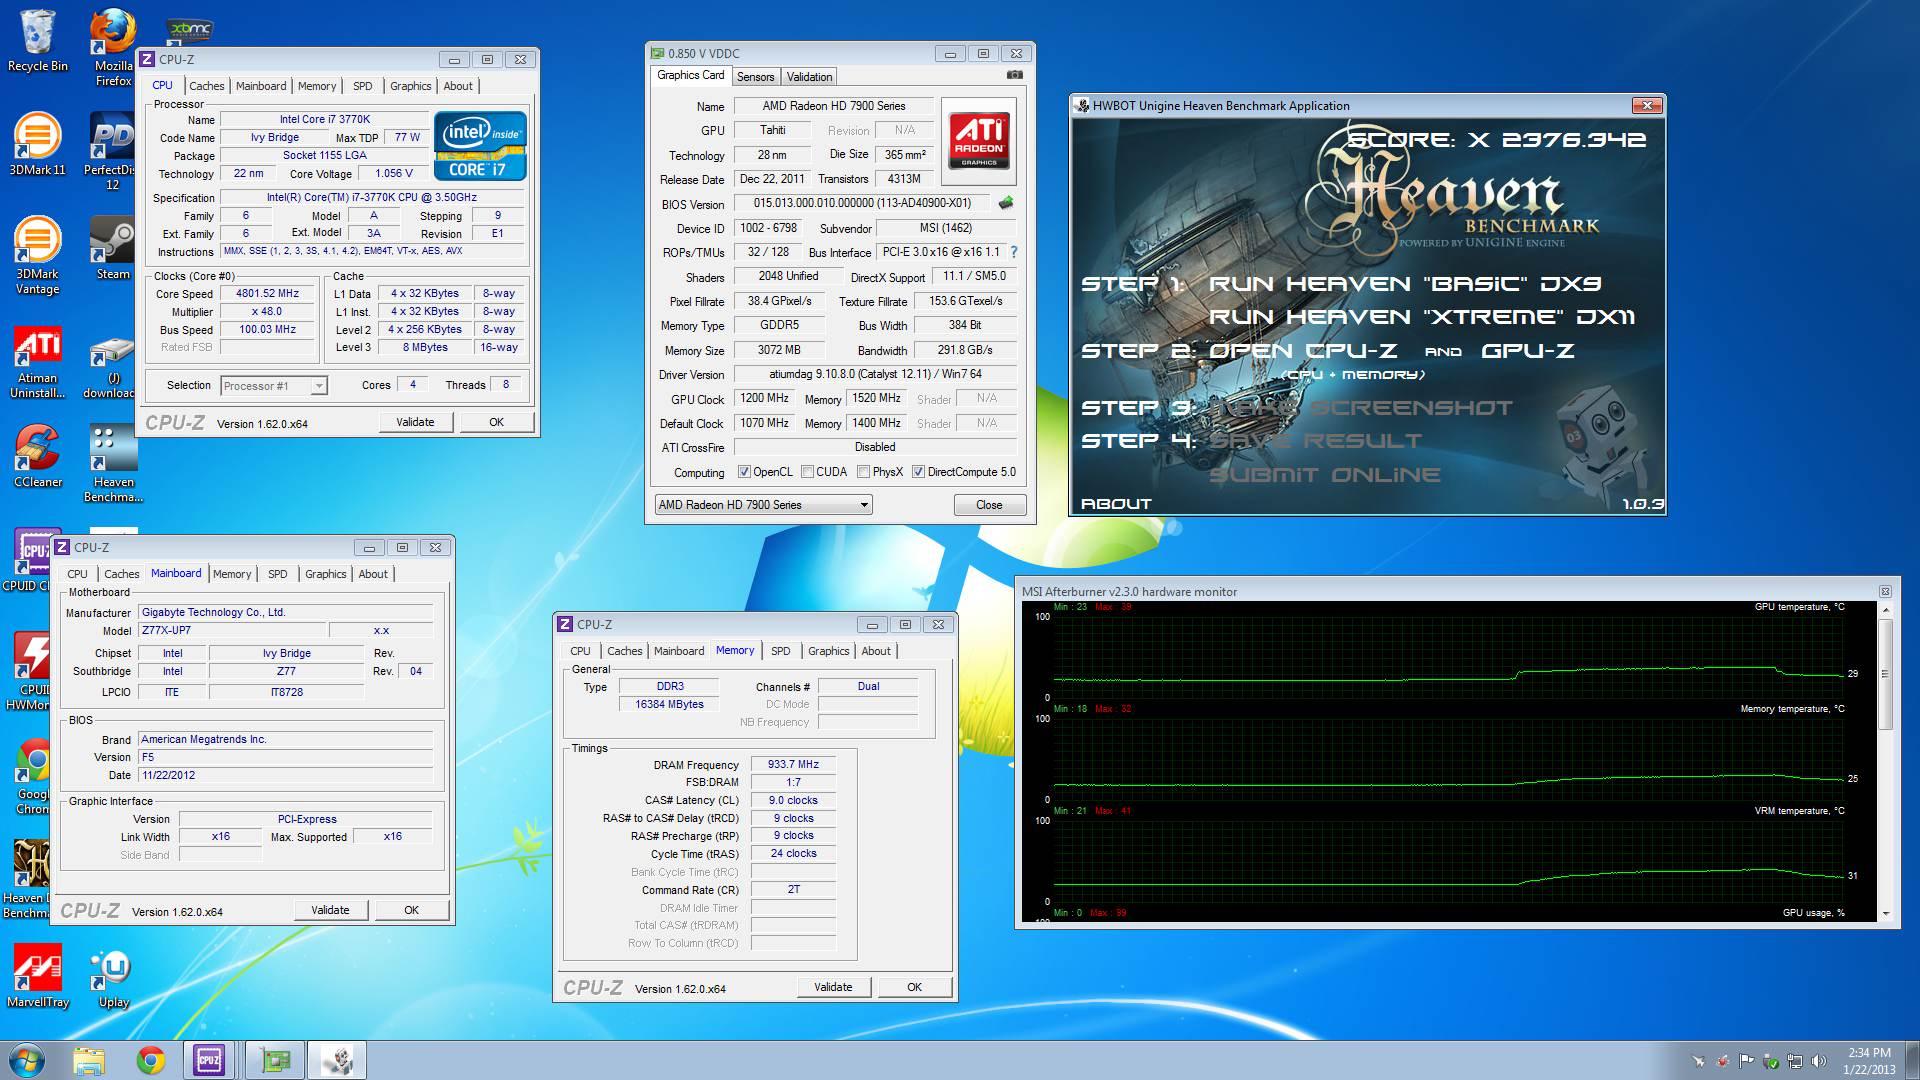1920x1080 pixels.
Task: Select Graphics tab in Mainboard CPU-Z window
Action: pos(325,574)
